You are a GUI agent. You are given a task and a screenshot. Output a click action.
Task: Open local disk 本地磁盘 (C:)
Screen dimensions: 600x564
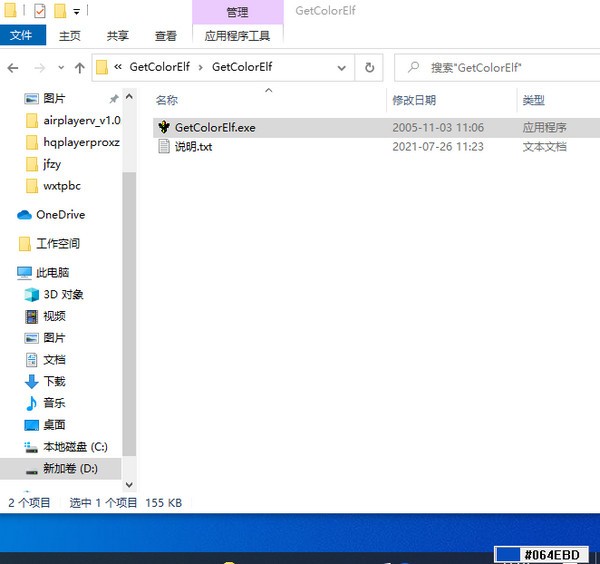tap(74, 447)
